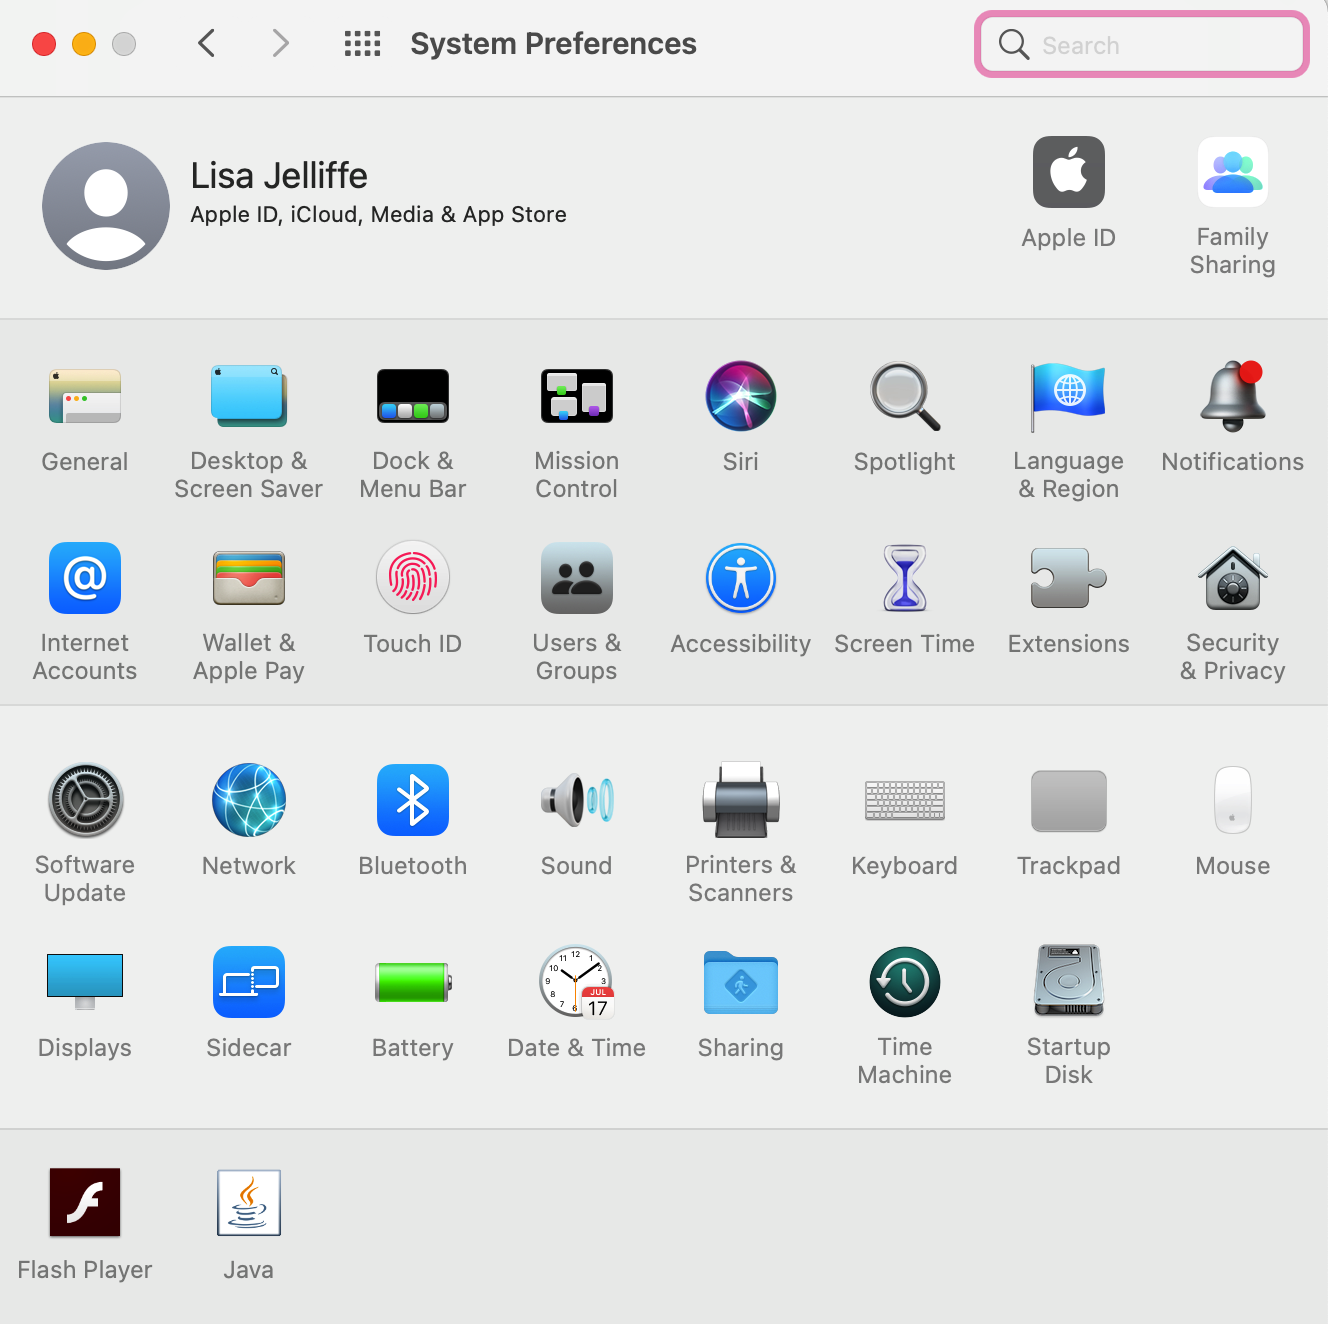Open Sharing preferences
The height and width of the screenshot is (1324, 1328).
(741, 982)
